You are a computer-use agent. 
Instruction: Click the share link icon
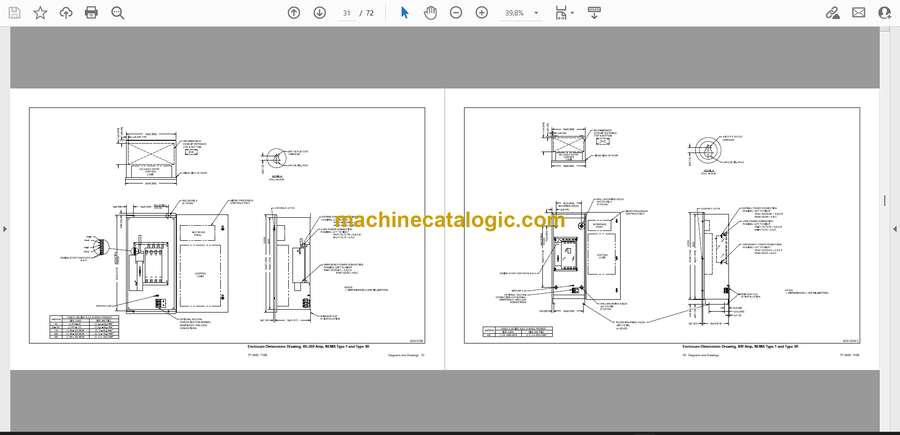click(x=832, y=13)
